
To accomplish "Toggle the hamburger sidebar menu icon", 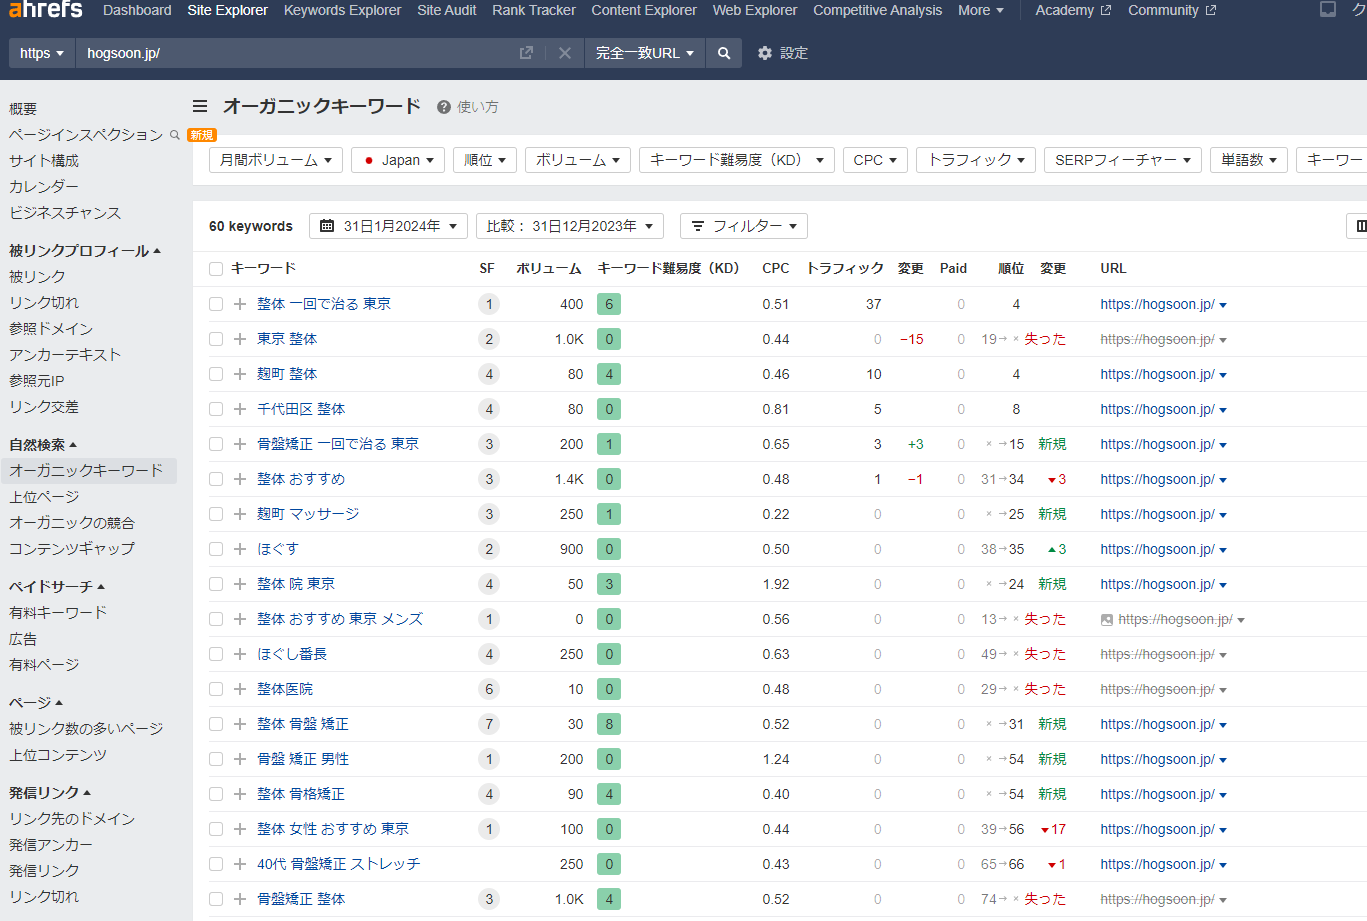I will (x=200, y=106).
